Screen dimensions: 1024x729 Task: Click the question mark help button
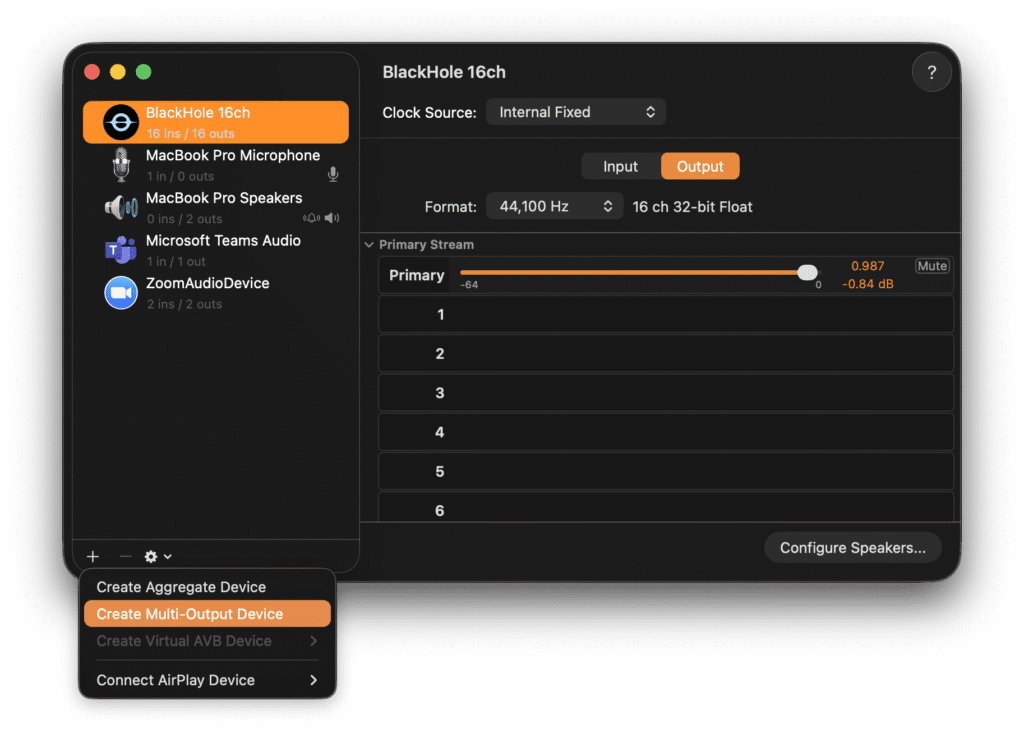point(931,73)
